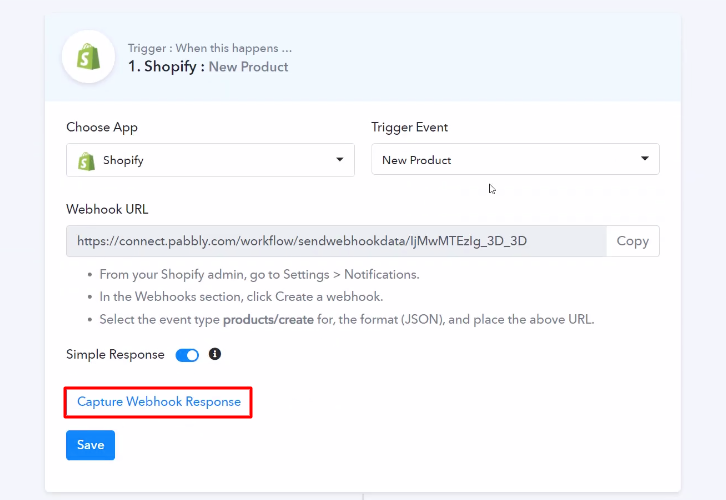Click instruction 'From your Shopify admin, go to Settings'
726x500 pixels.
259,275
